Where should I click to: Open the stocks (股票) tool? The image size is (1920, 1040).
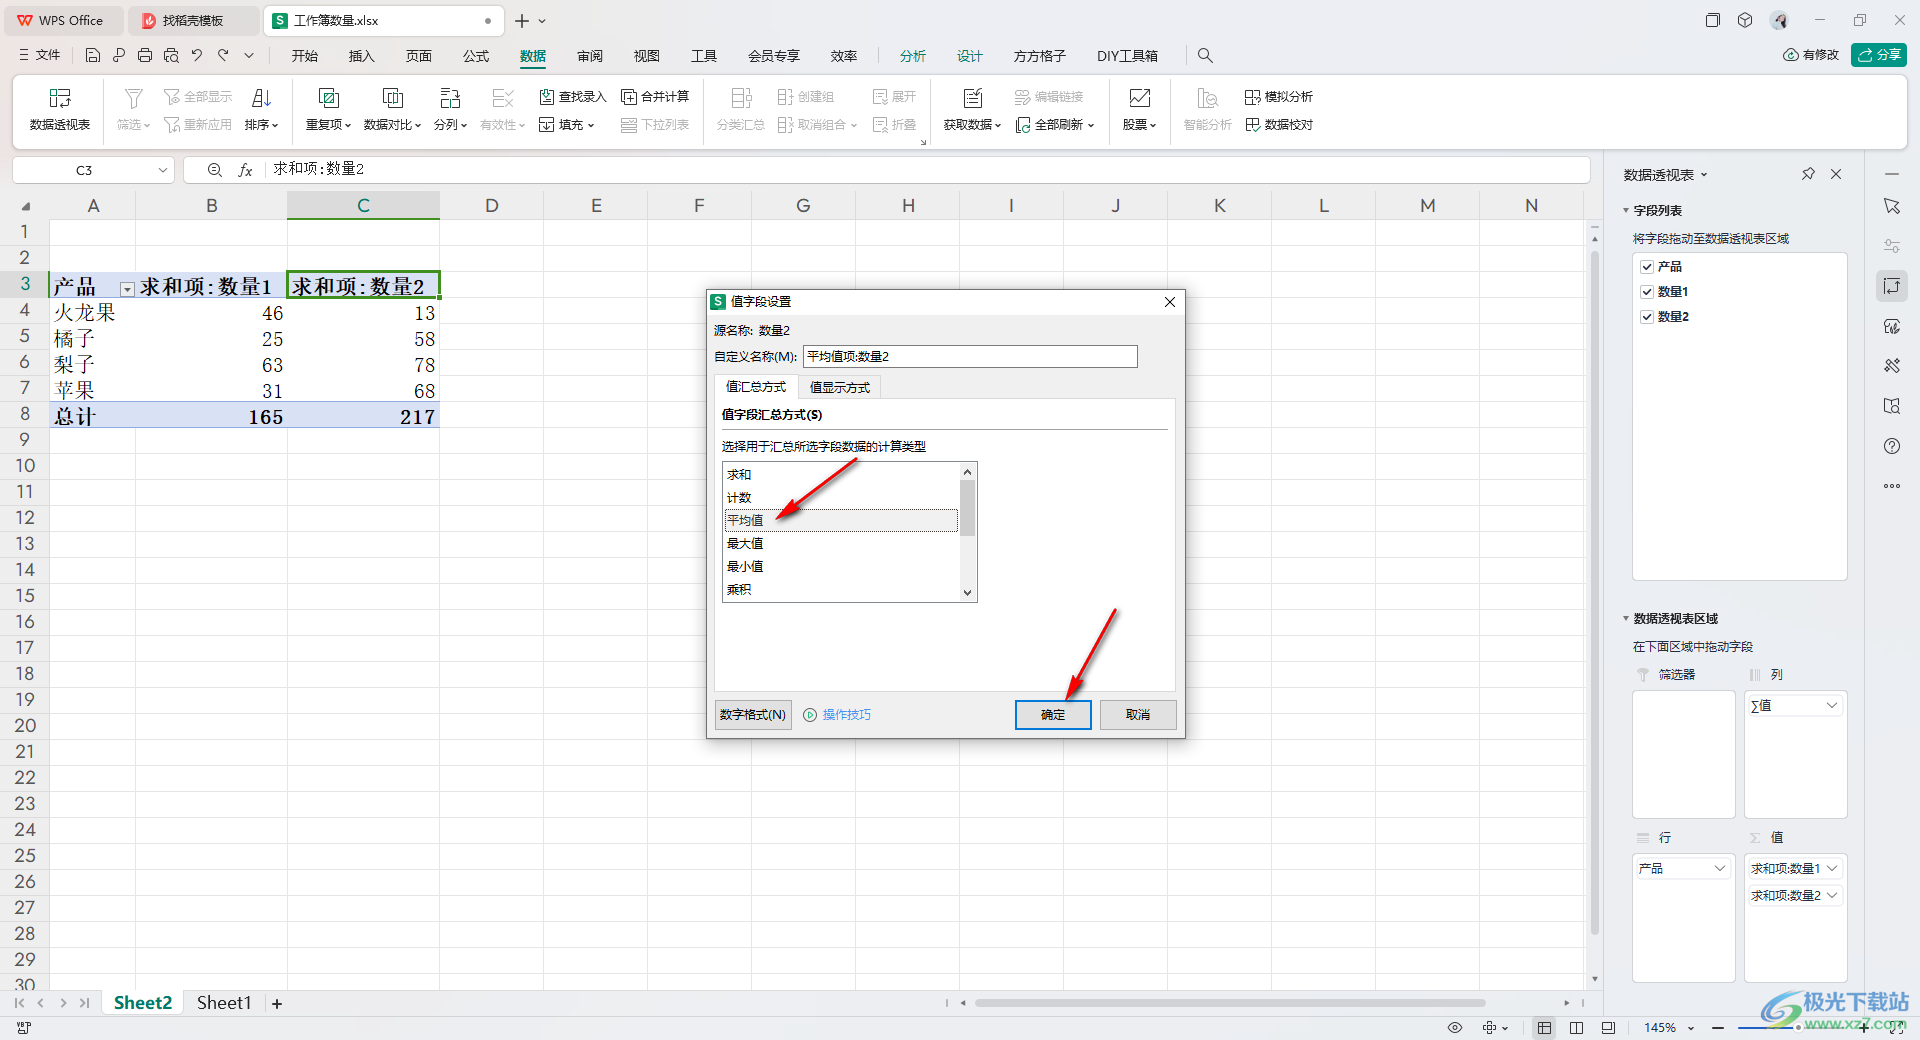tap(1139, 109)
